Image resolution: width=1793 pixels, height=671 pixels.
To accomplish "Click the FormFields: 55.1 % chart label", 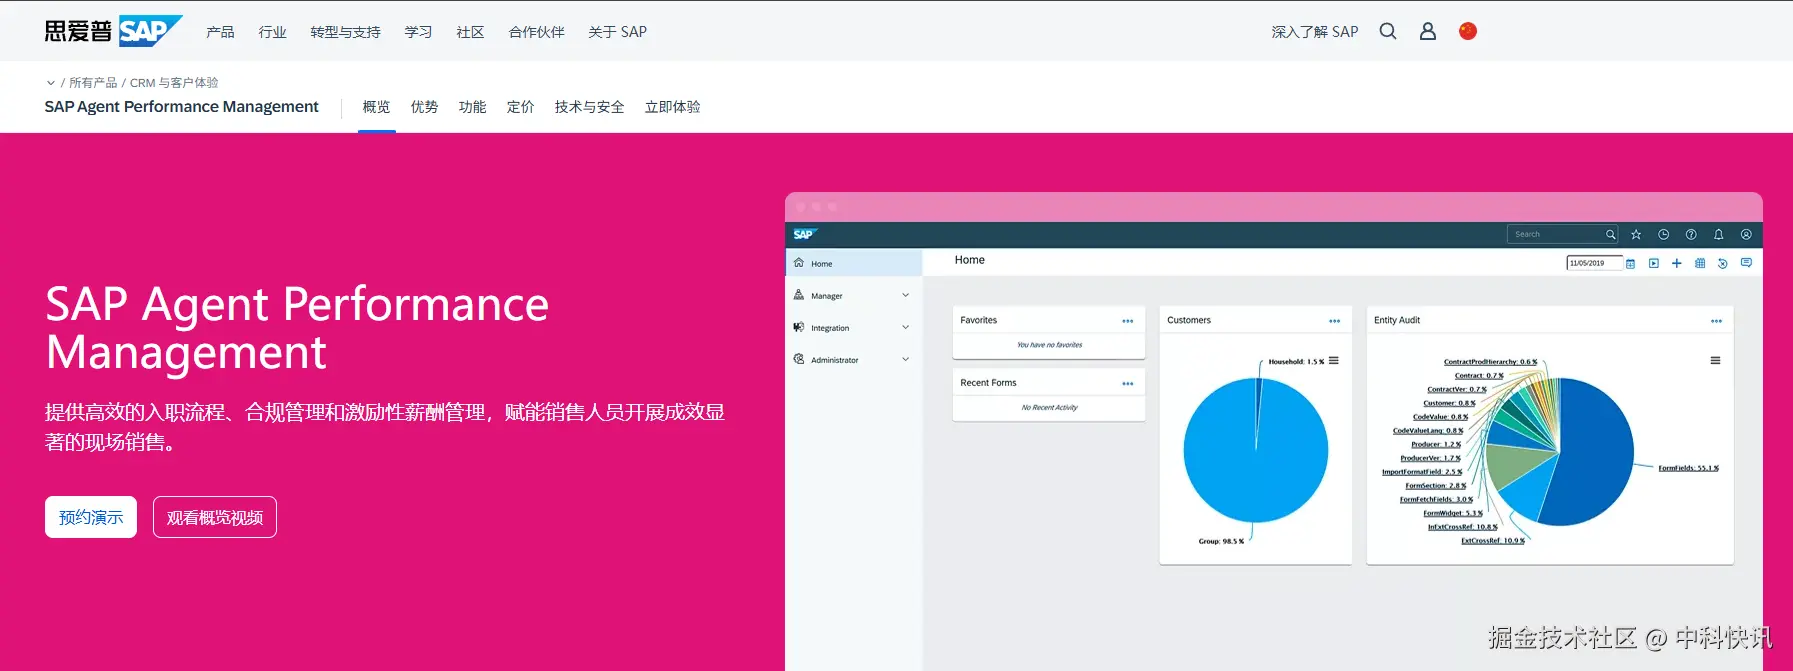I will [1688, 468].
